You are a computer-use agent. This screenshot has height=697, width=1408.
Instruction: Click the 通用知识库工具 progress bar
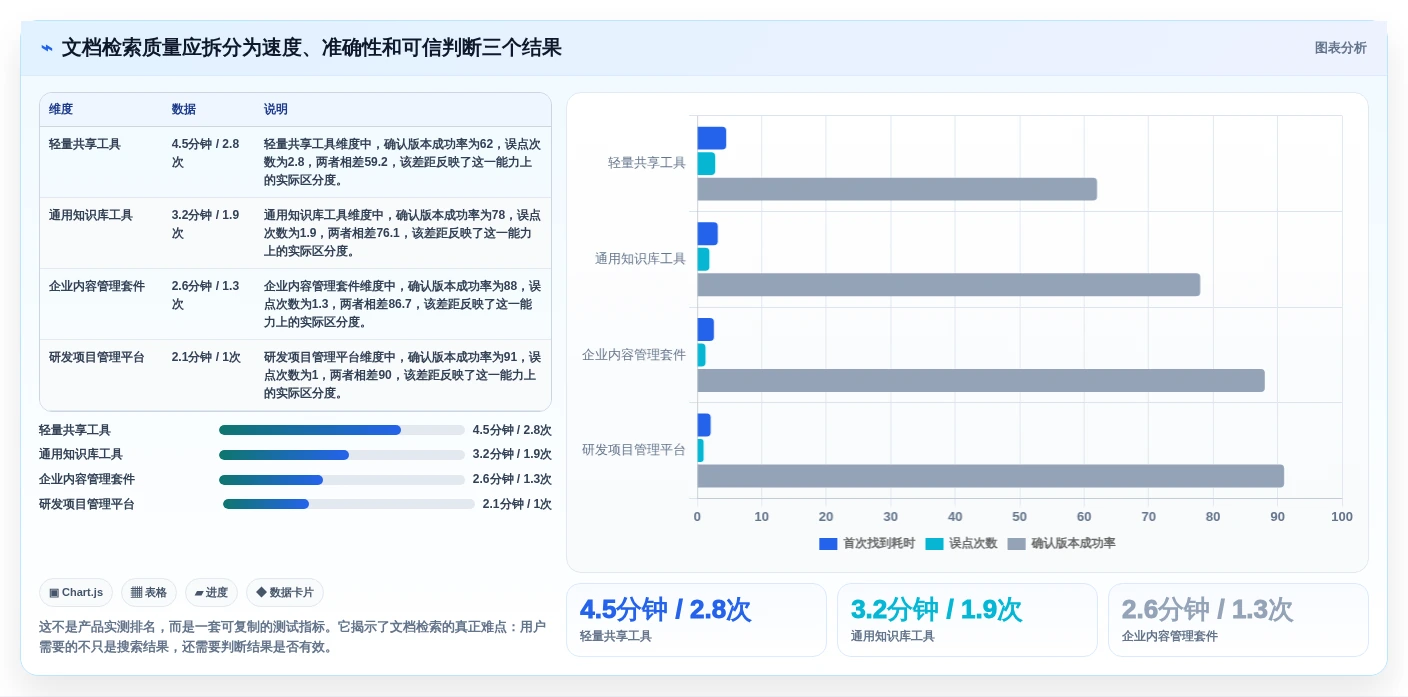click(x=342, y=455)
